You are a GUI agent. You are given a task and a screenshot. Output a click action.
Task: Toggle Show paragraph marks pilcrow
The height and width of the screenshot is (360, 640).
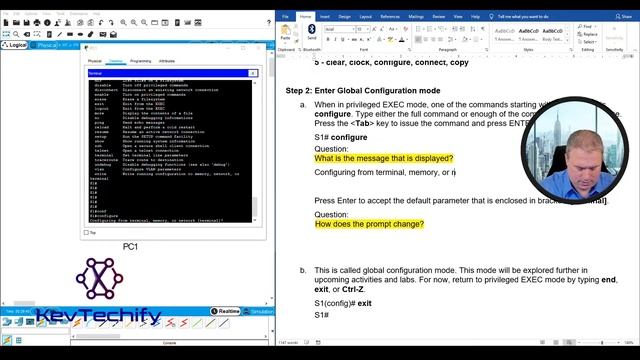(x=483, y=29)
